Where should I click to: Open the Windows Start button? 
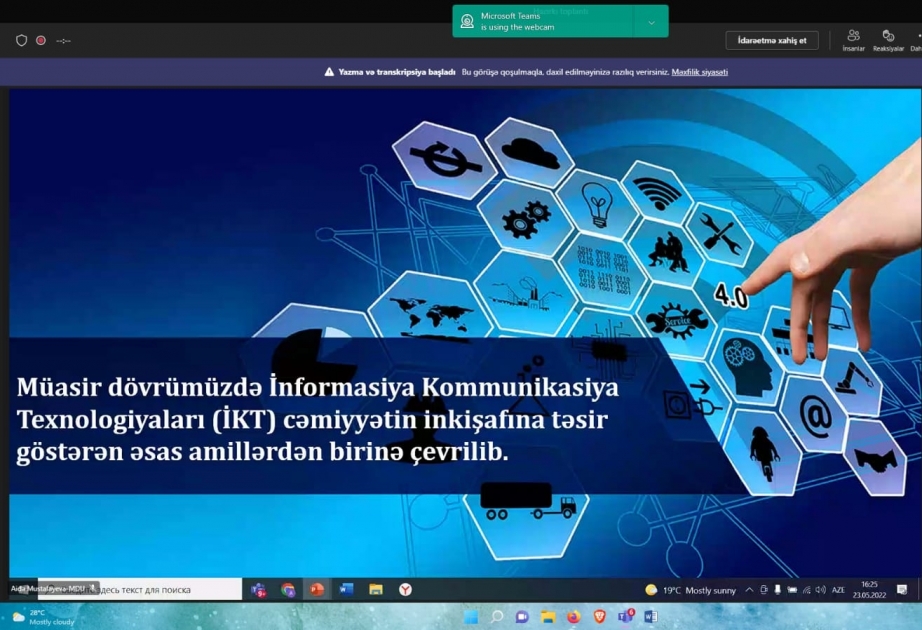471,616
